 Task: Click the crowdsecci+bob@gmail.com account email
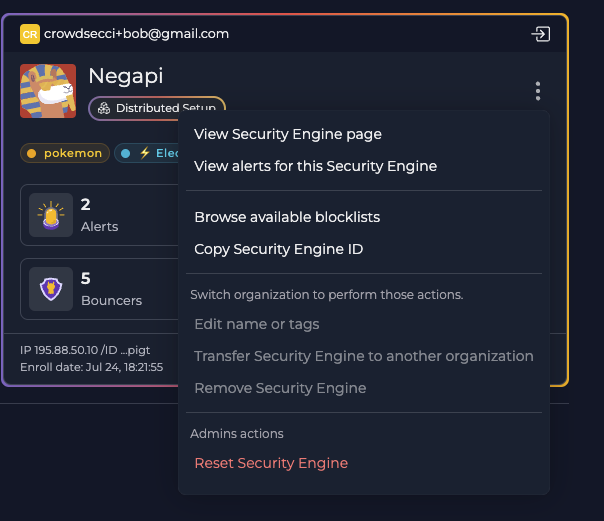(136, 34)
